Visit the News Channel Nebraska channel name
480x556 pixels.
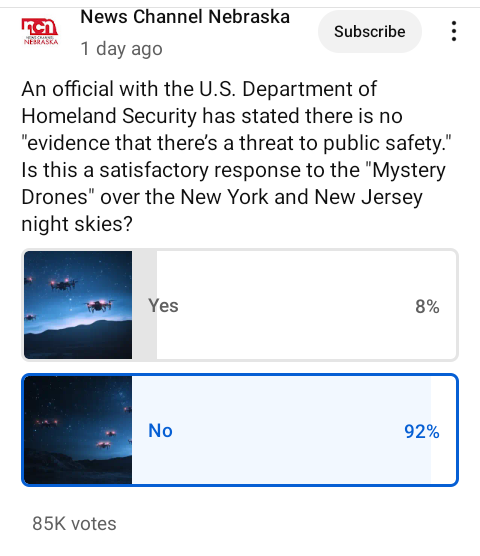click(x=185, y=17)
